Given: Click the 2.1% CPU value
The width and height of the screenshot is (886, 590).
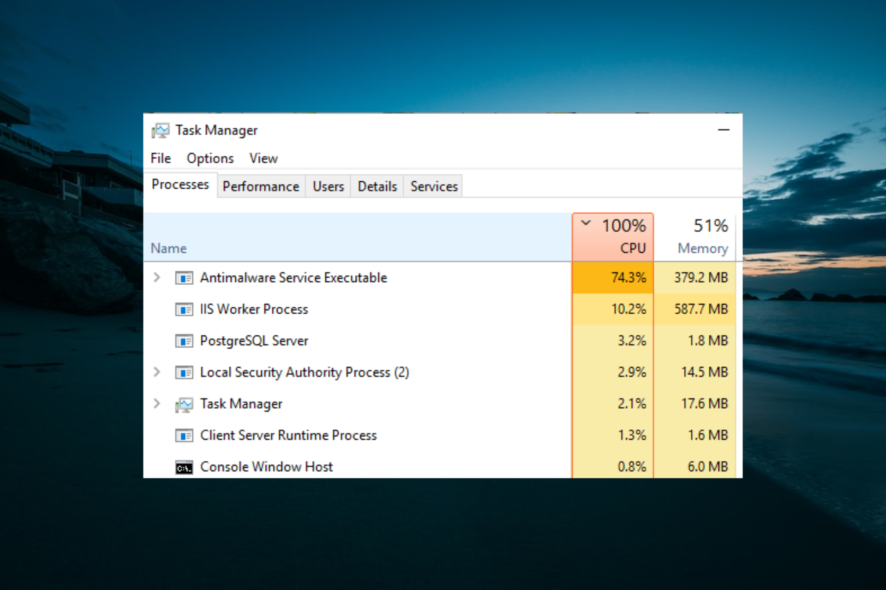Looking at the screenshot, I should [632, 404].
